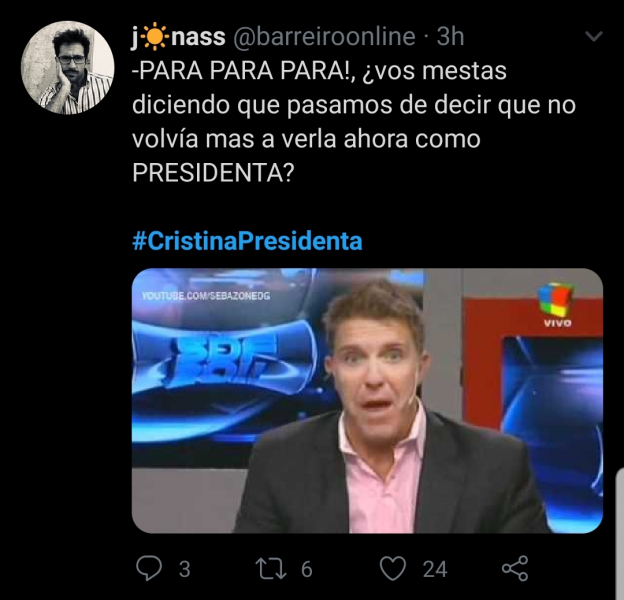The width and height of the screenshot is (624, 600).
Task: Click the like count showing 24
Action: [x=435, y=569]
